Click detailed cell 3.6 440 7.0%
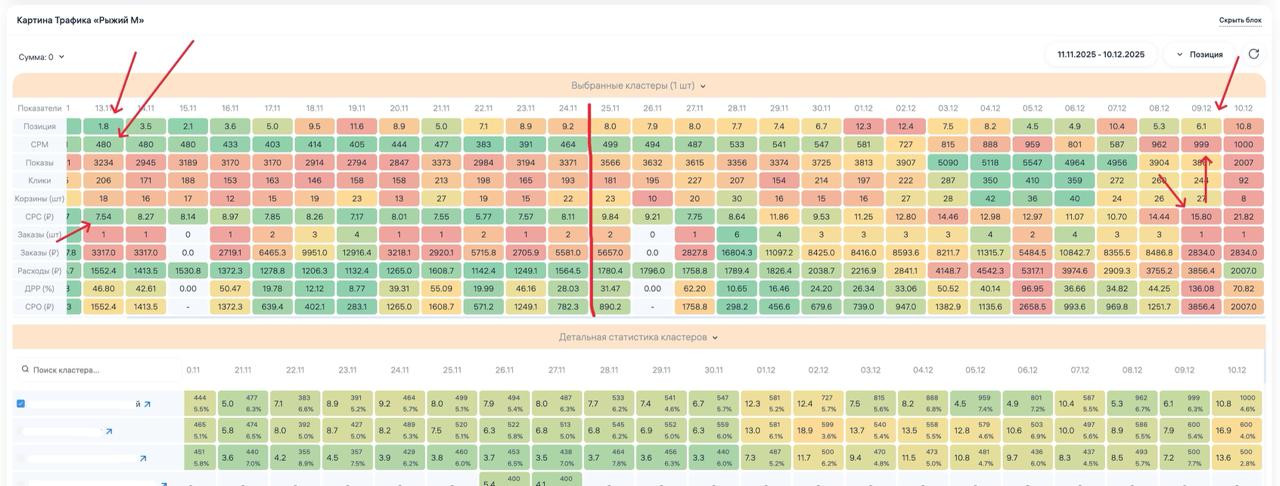1280x486 pixels. pyautogui.click(x=241, y=459)
